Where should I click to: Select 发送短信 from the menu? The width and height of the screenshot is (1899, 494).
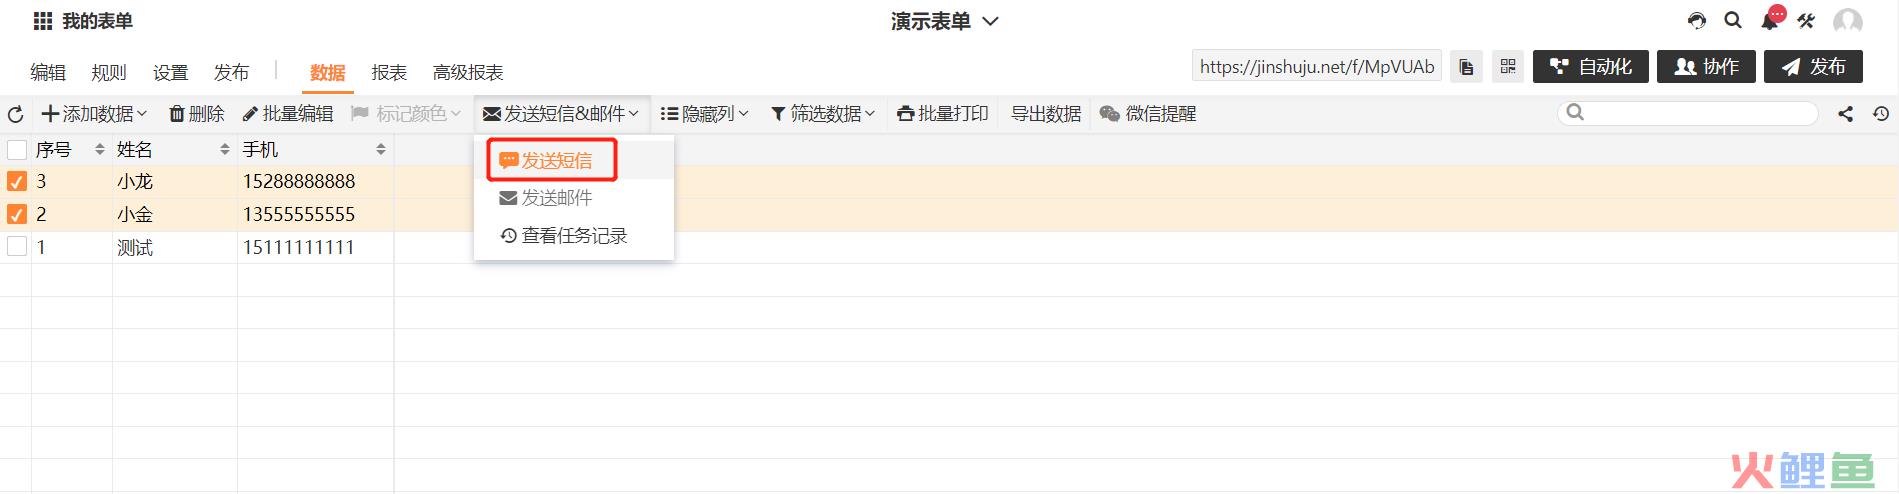[x=573, y=160]
